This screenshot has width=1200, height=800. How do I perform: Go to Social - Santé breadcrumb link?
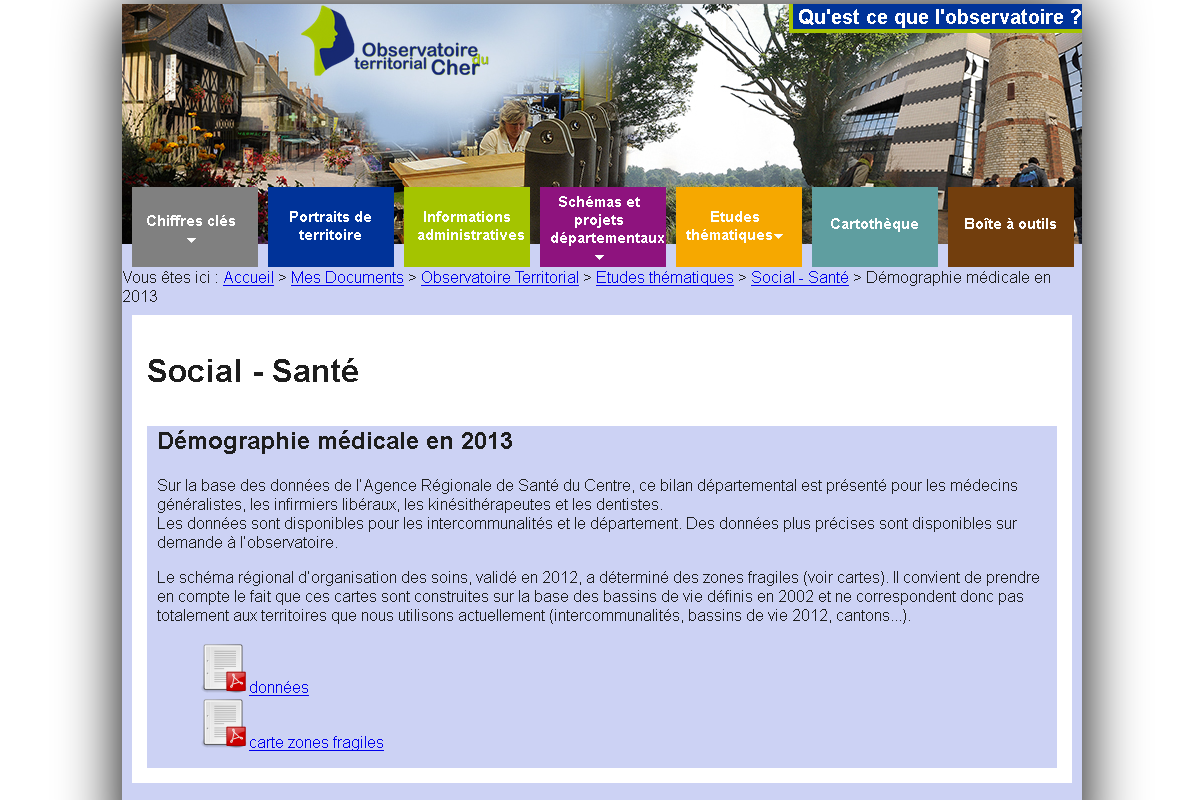pos(800,278)
